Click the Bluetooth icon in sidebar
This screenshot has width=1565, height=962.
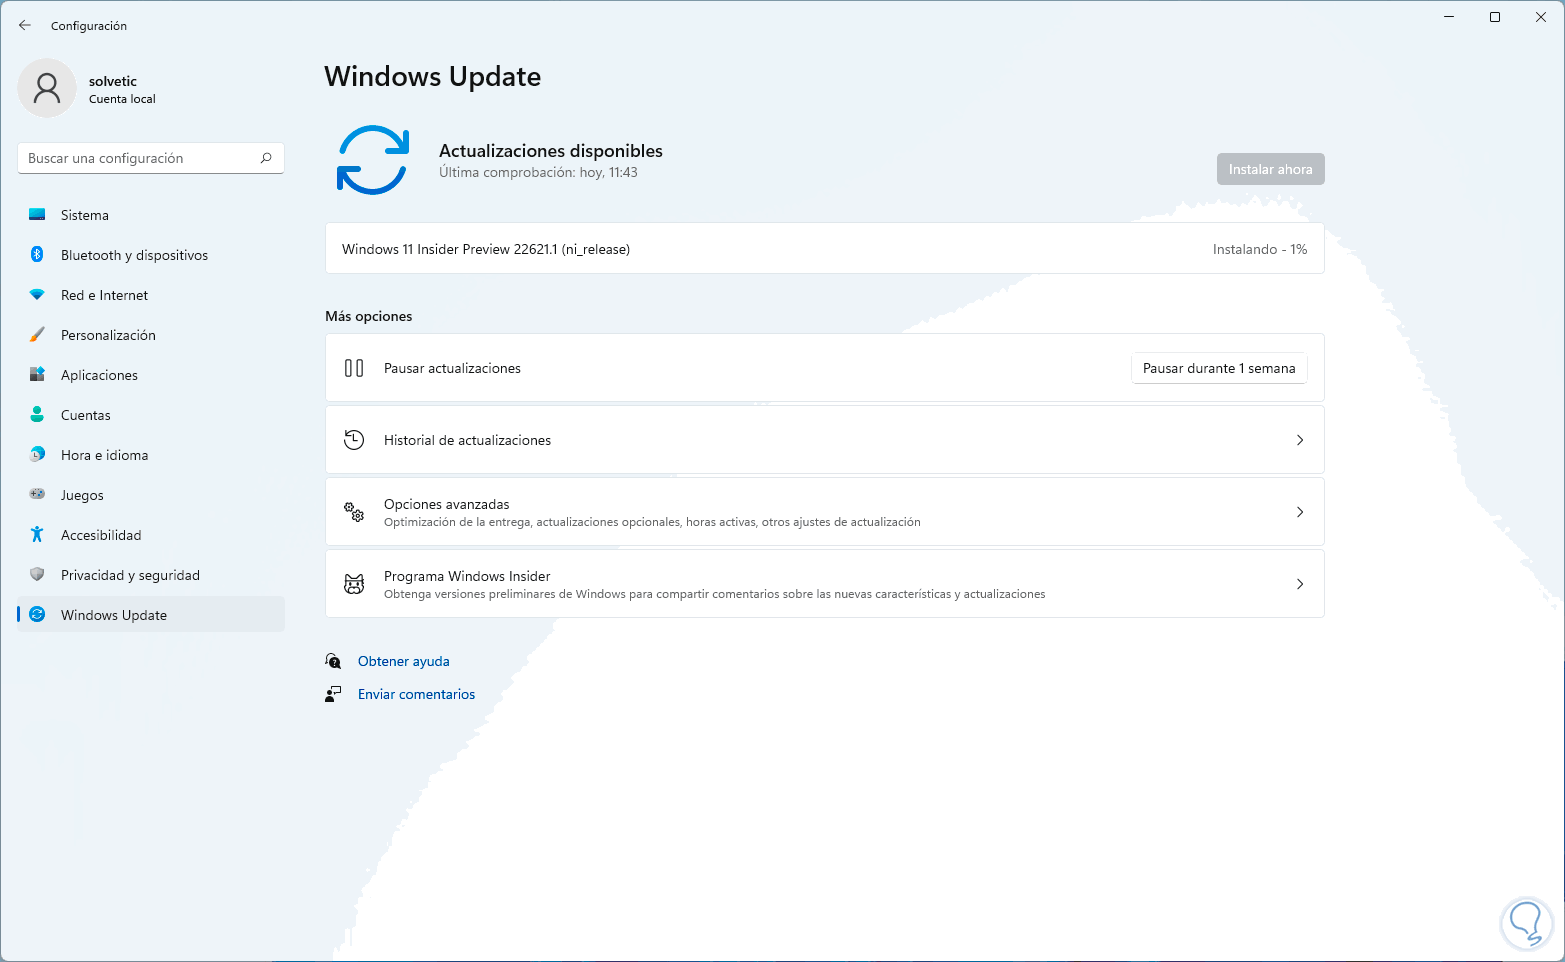tap(37, 254)
